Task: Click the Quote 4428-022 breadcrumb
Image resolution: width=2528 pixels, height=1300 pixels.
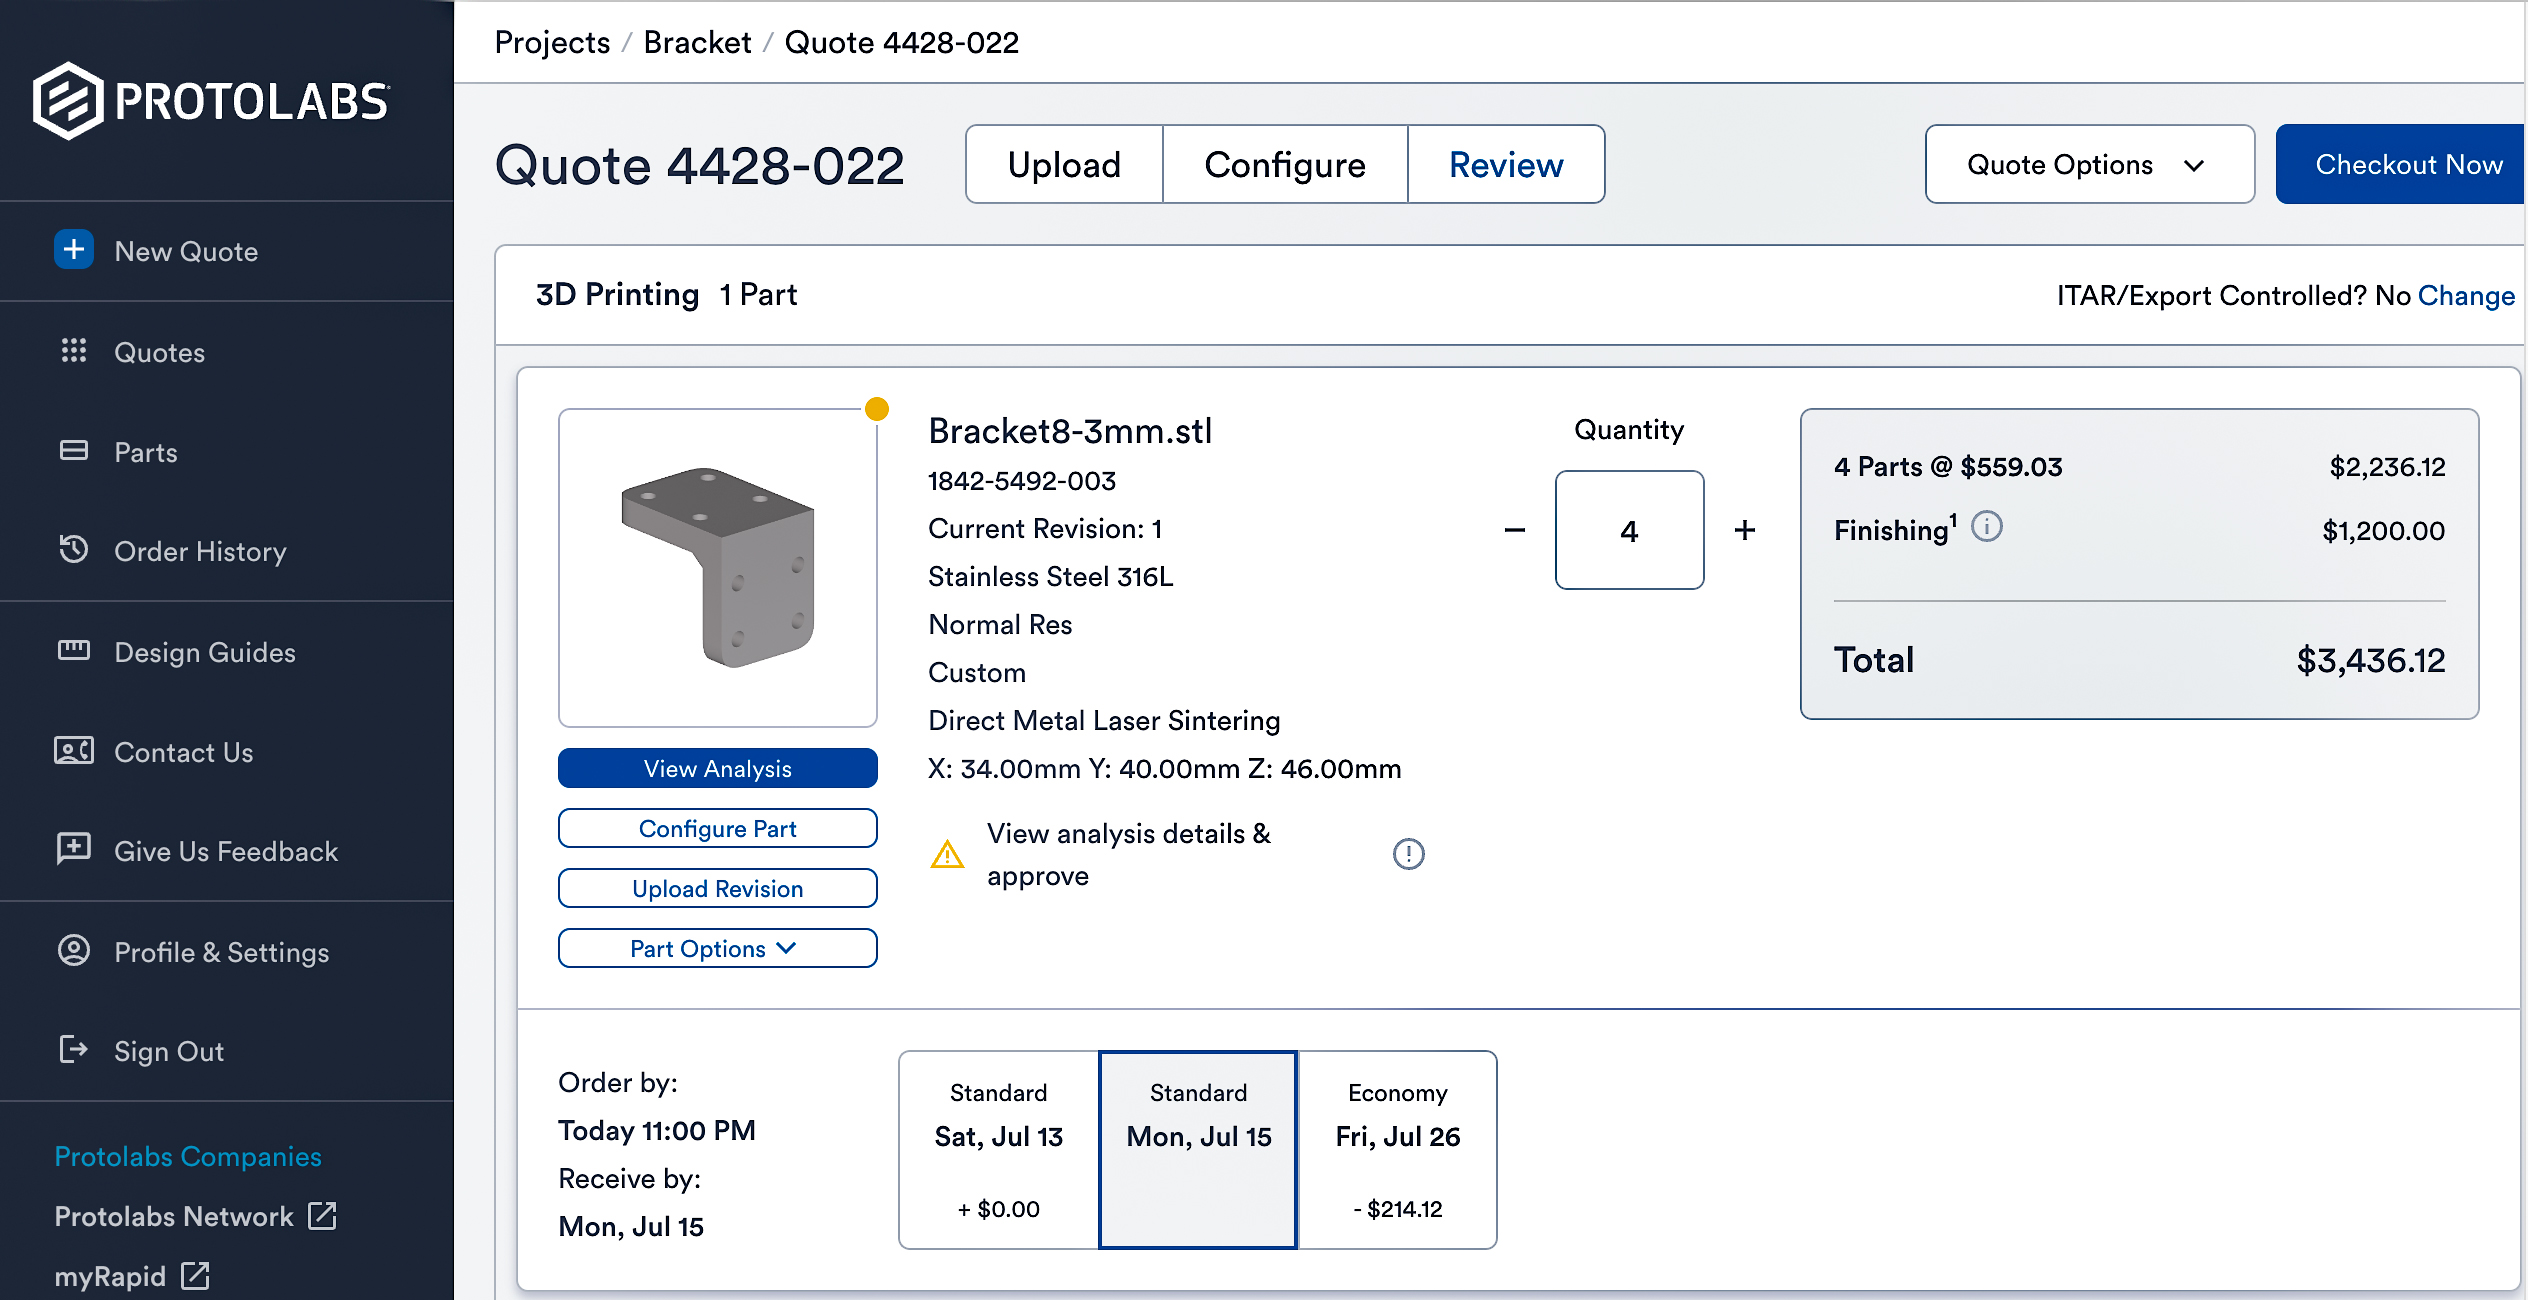Action: pos(901,42)
